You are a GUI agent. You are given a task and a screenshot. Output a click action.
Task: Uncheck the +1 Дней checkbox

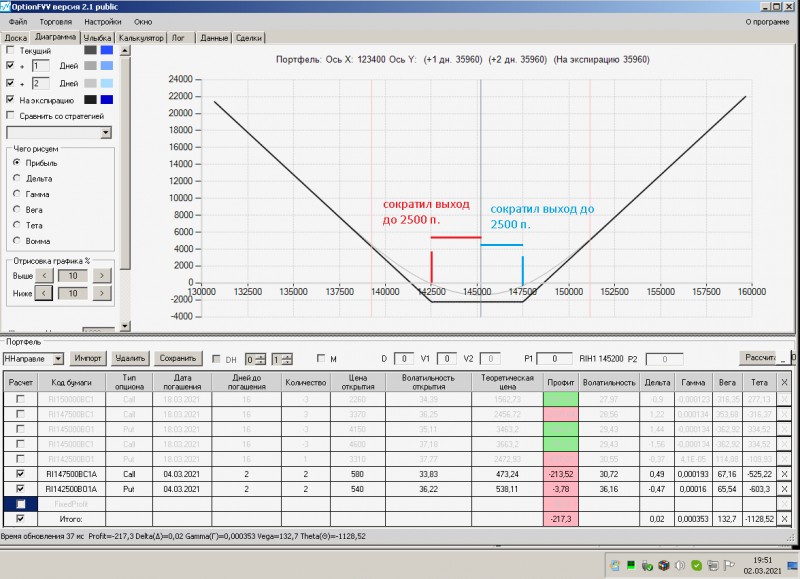coord(10,65)
